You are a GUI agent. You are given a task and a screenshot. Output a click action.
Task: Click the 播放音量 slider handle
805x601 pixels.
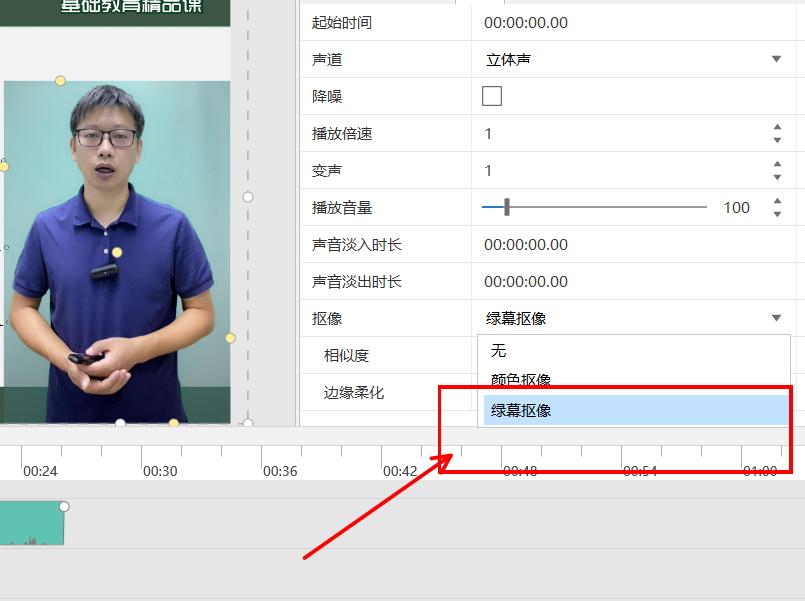pyautogui.click(x=507, y=207)
